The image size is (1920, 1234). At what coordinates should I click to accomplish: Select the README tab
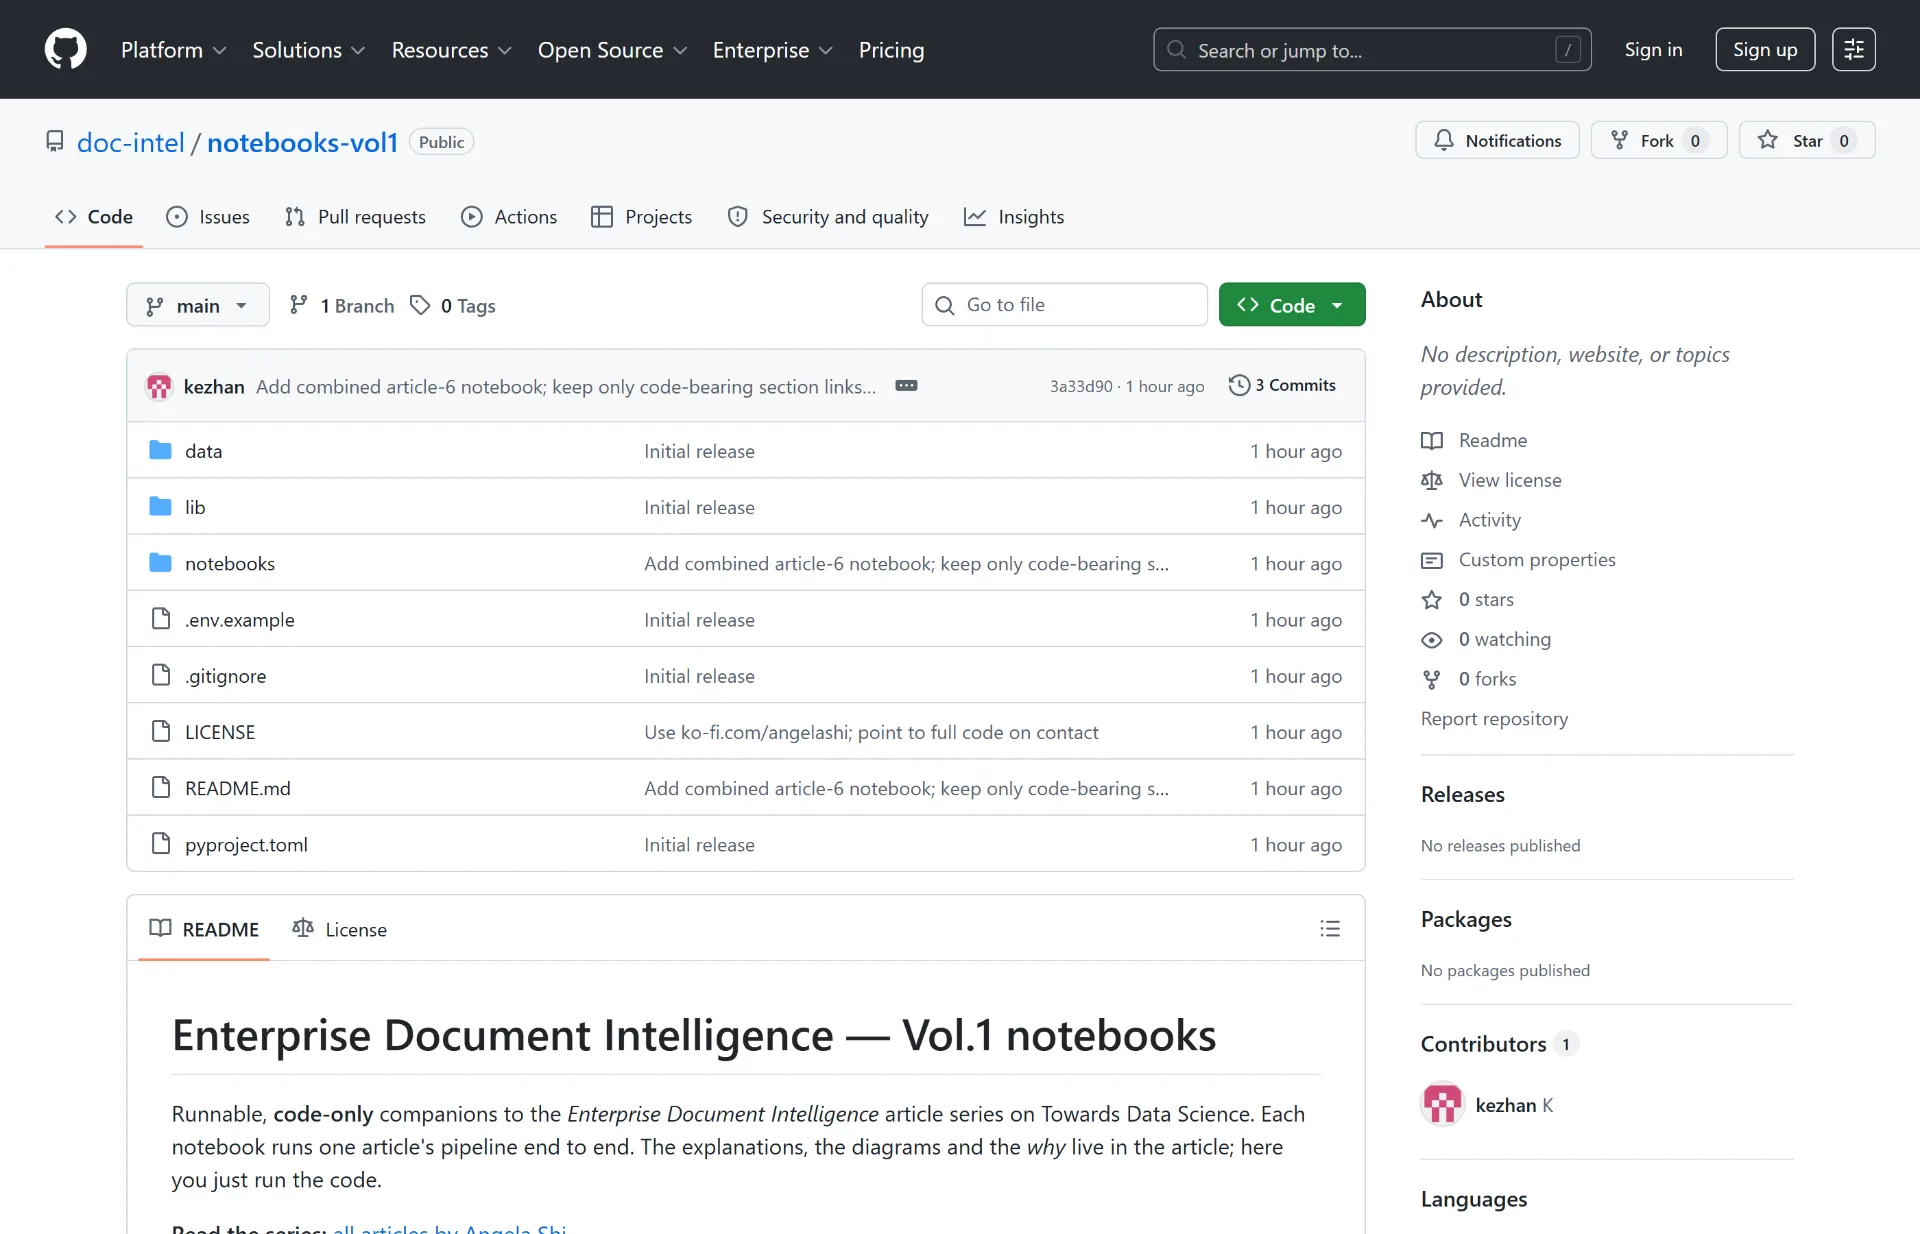(x=204, y=929)
